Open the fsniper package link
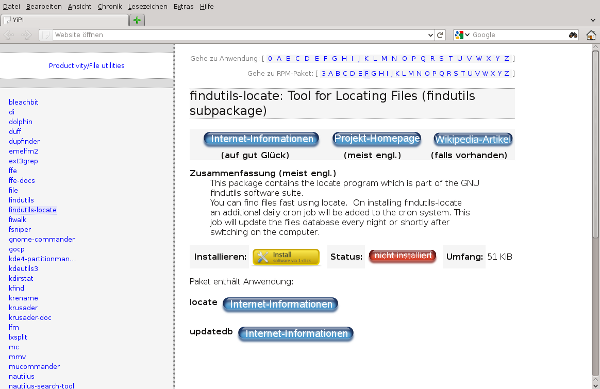Image resolution: width=600 pixels, height=389 pixels. pos(20,229)
